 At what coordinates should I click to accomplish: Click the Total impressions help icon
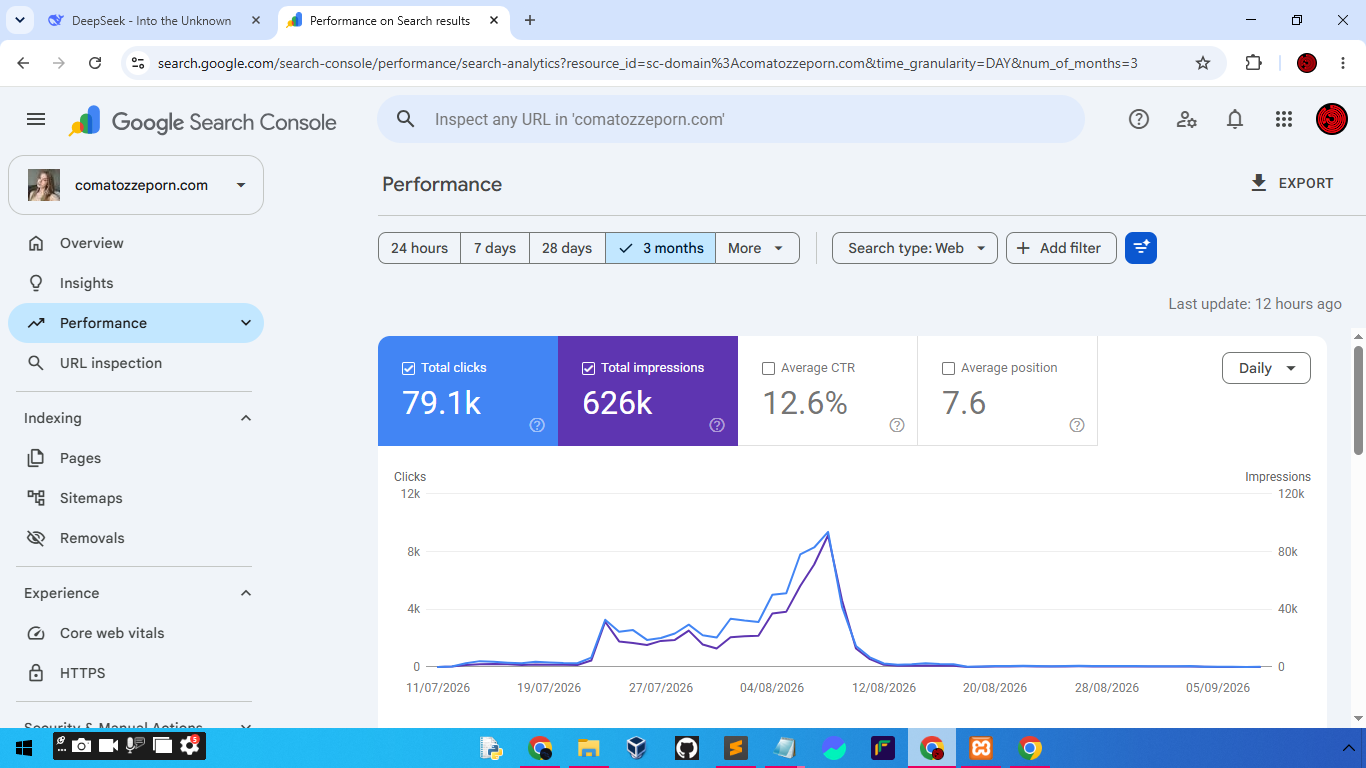coord(717,425)
